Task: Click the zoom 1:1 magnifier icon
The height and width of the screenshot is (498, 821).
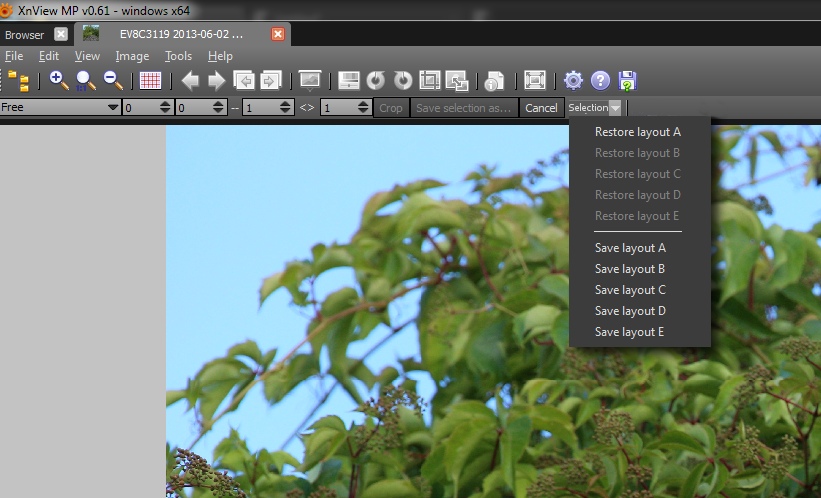Action: tap(85, 81)
